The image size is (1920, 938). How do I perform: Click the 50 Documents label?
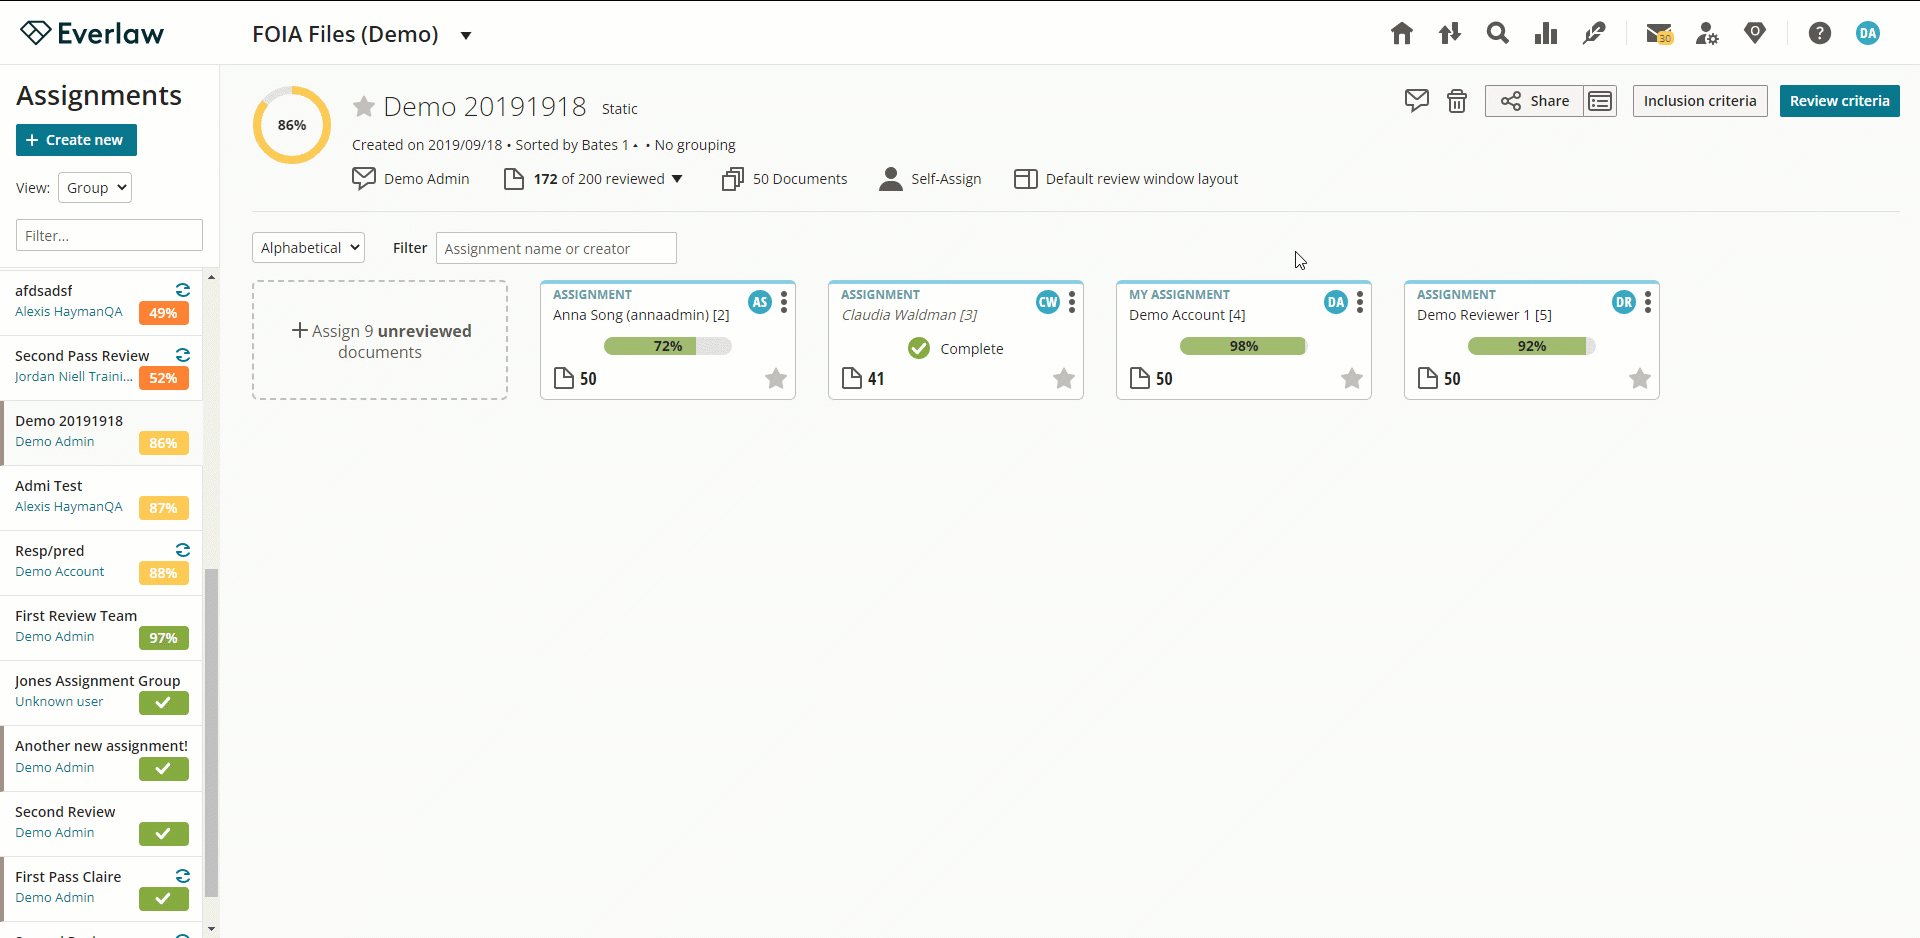(800, 179)
